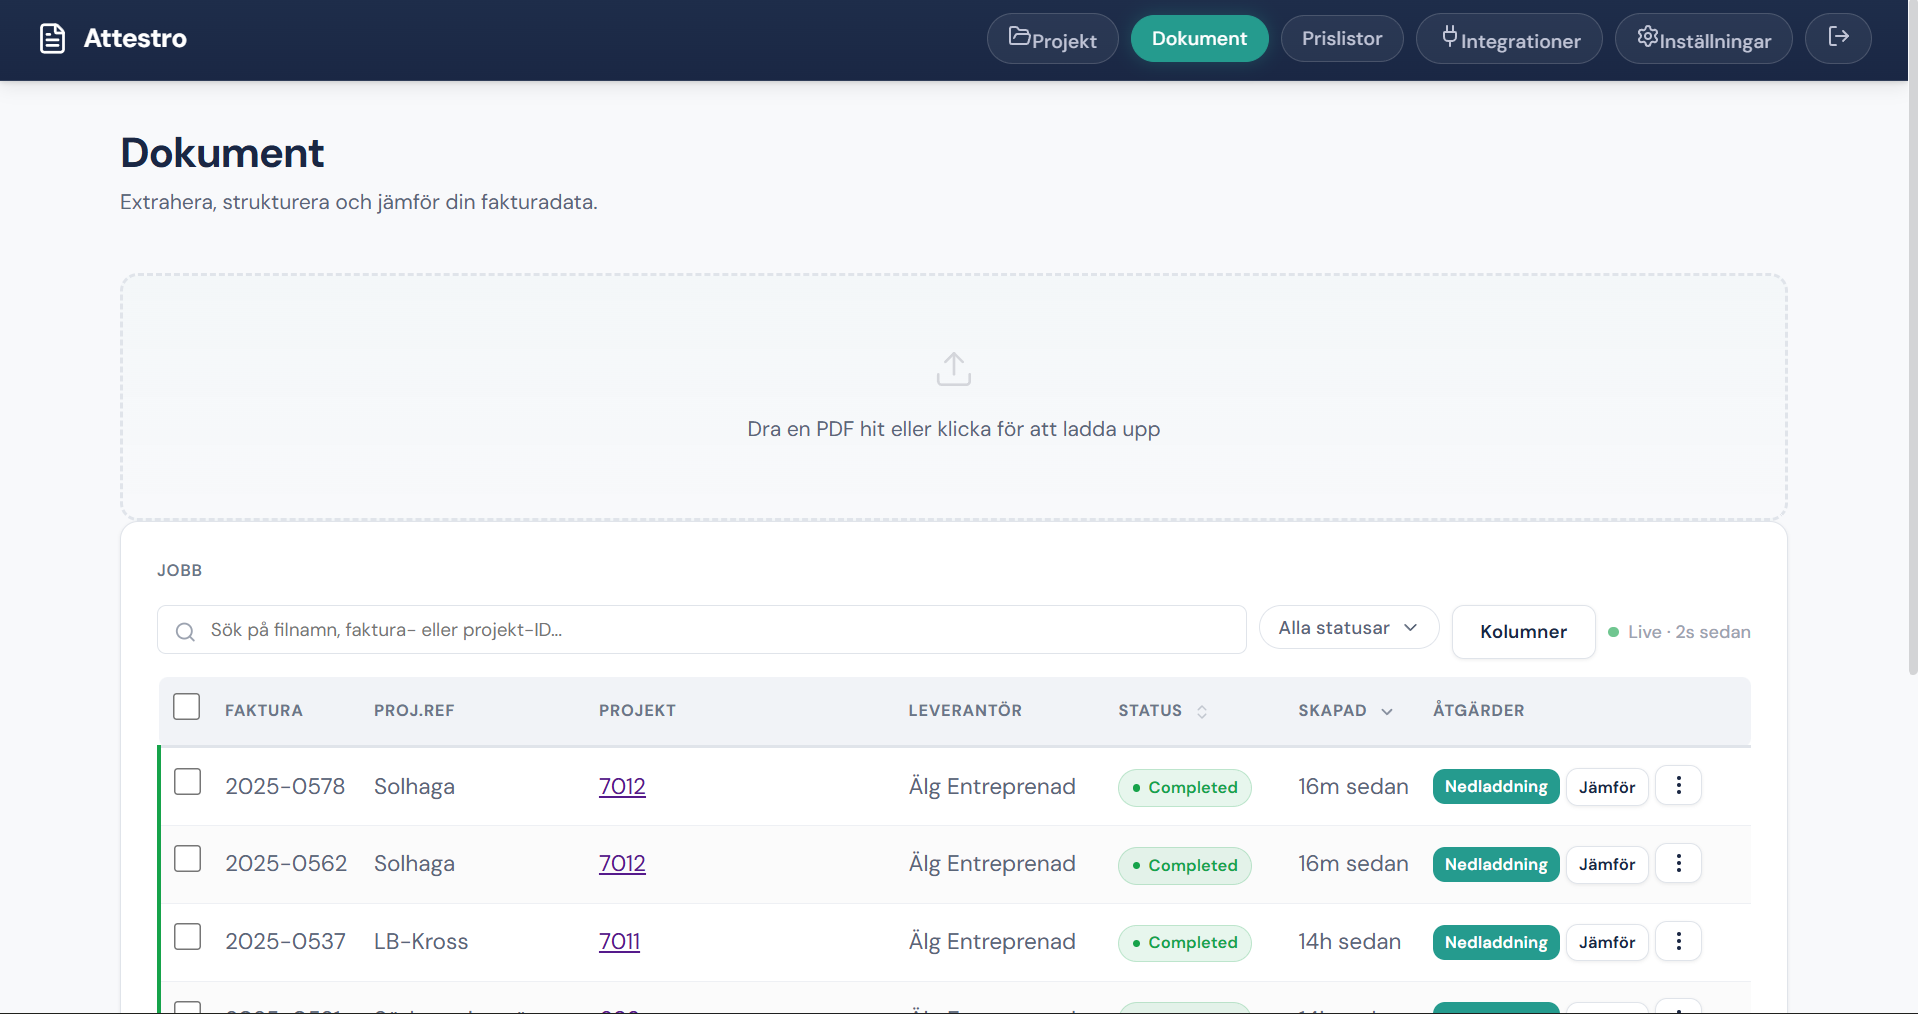Open more options for invoice 2025-0578
Viewport: 1918px width, 1014px height.
point(1678,786)
